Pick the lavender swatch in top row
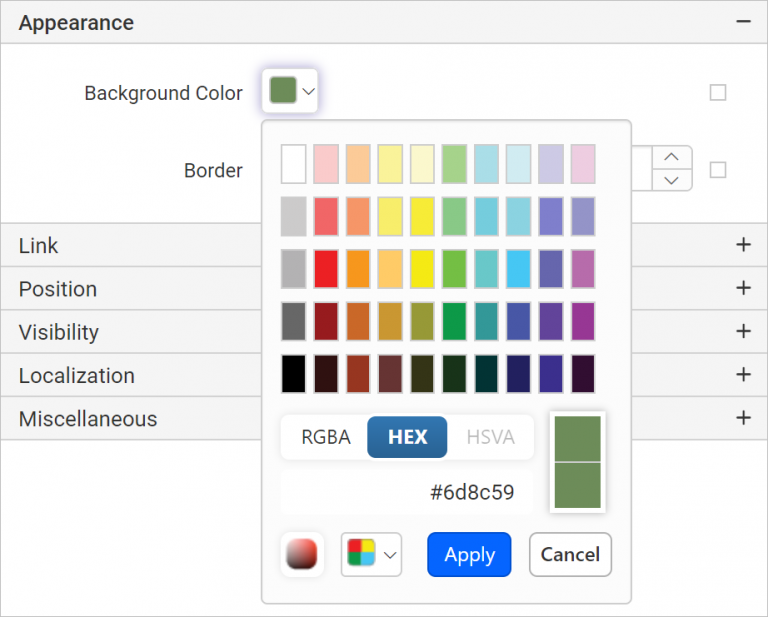The image size is (768, 617). pyautogui.click(x=551, y=164)
